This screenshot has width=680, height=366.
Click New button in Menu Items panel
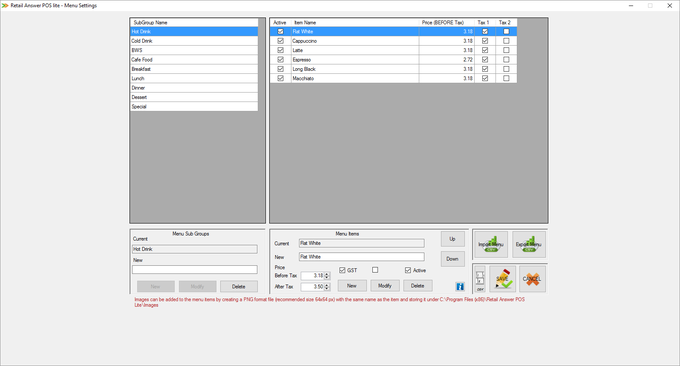[352, 286]
